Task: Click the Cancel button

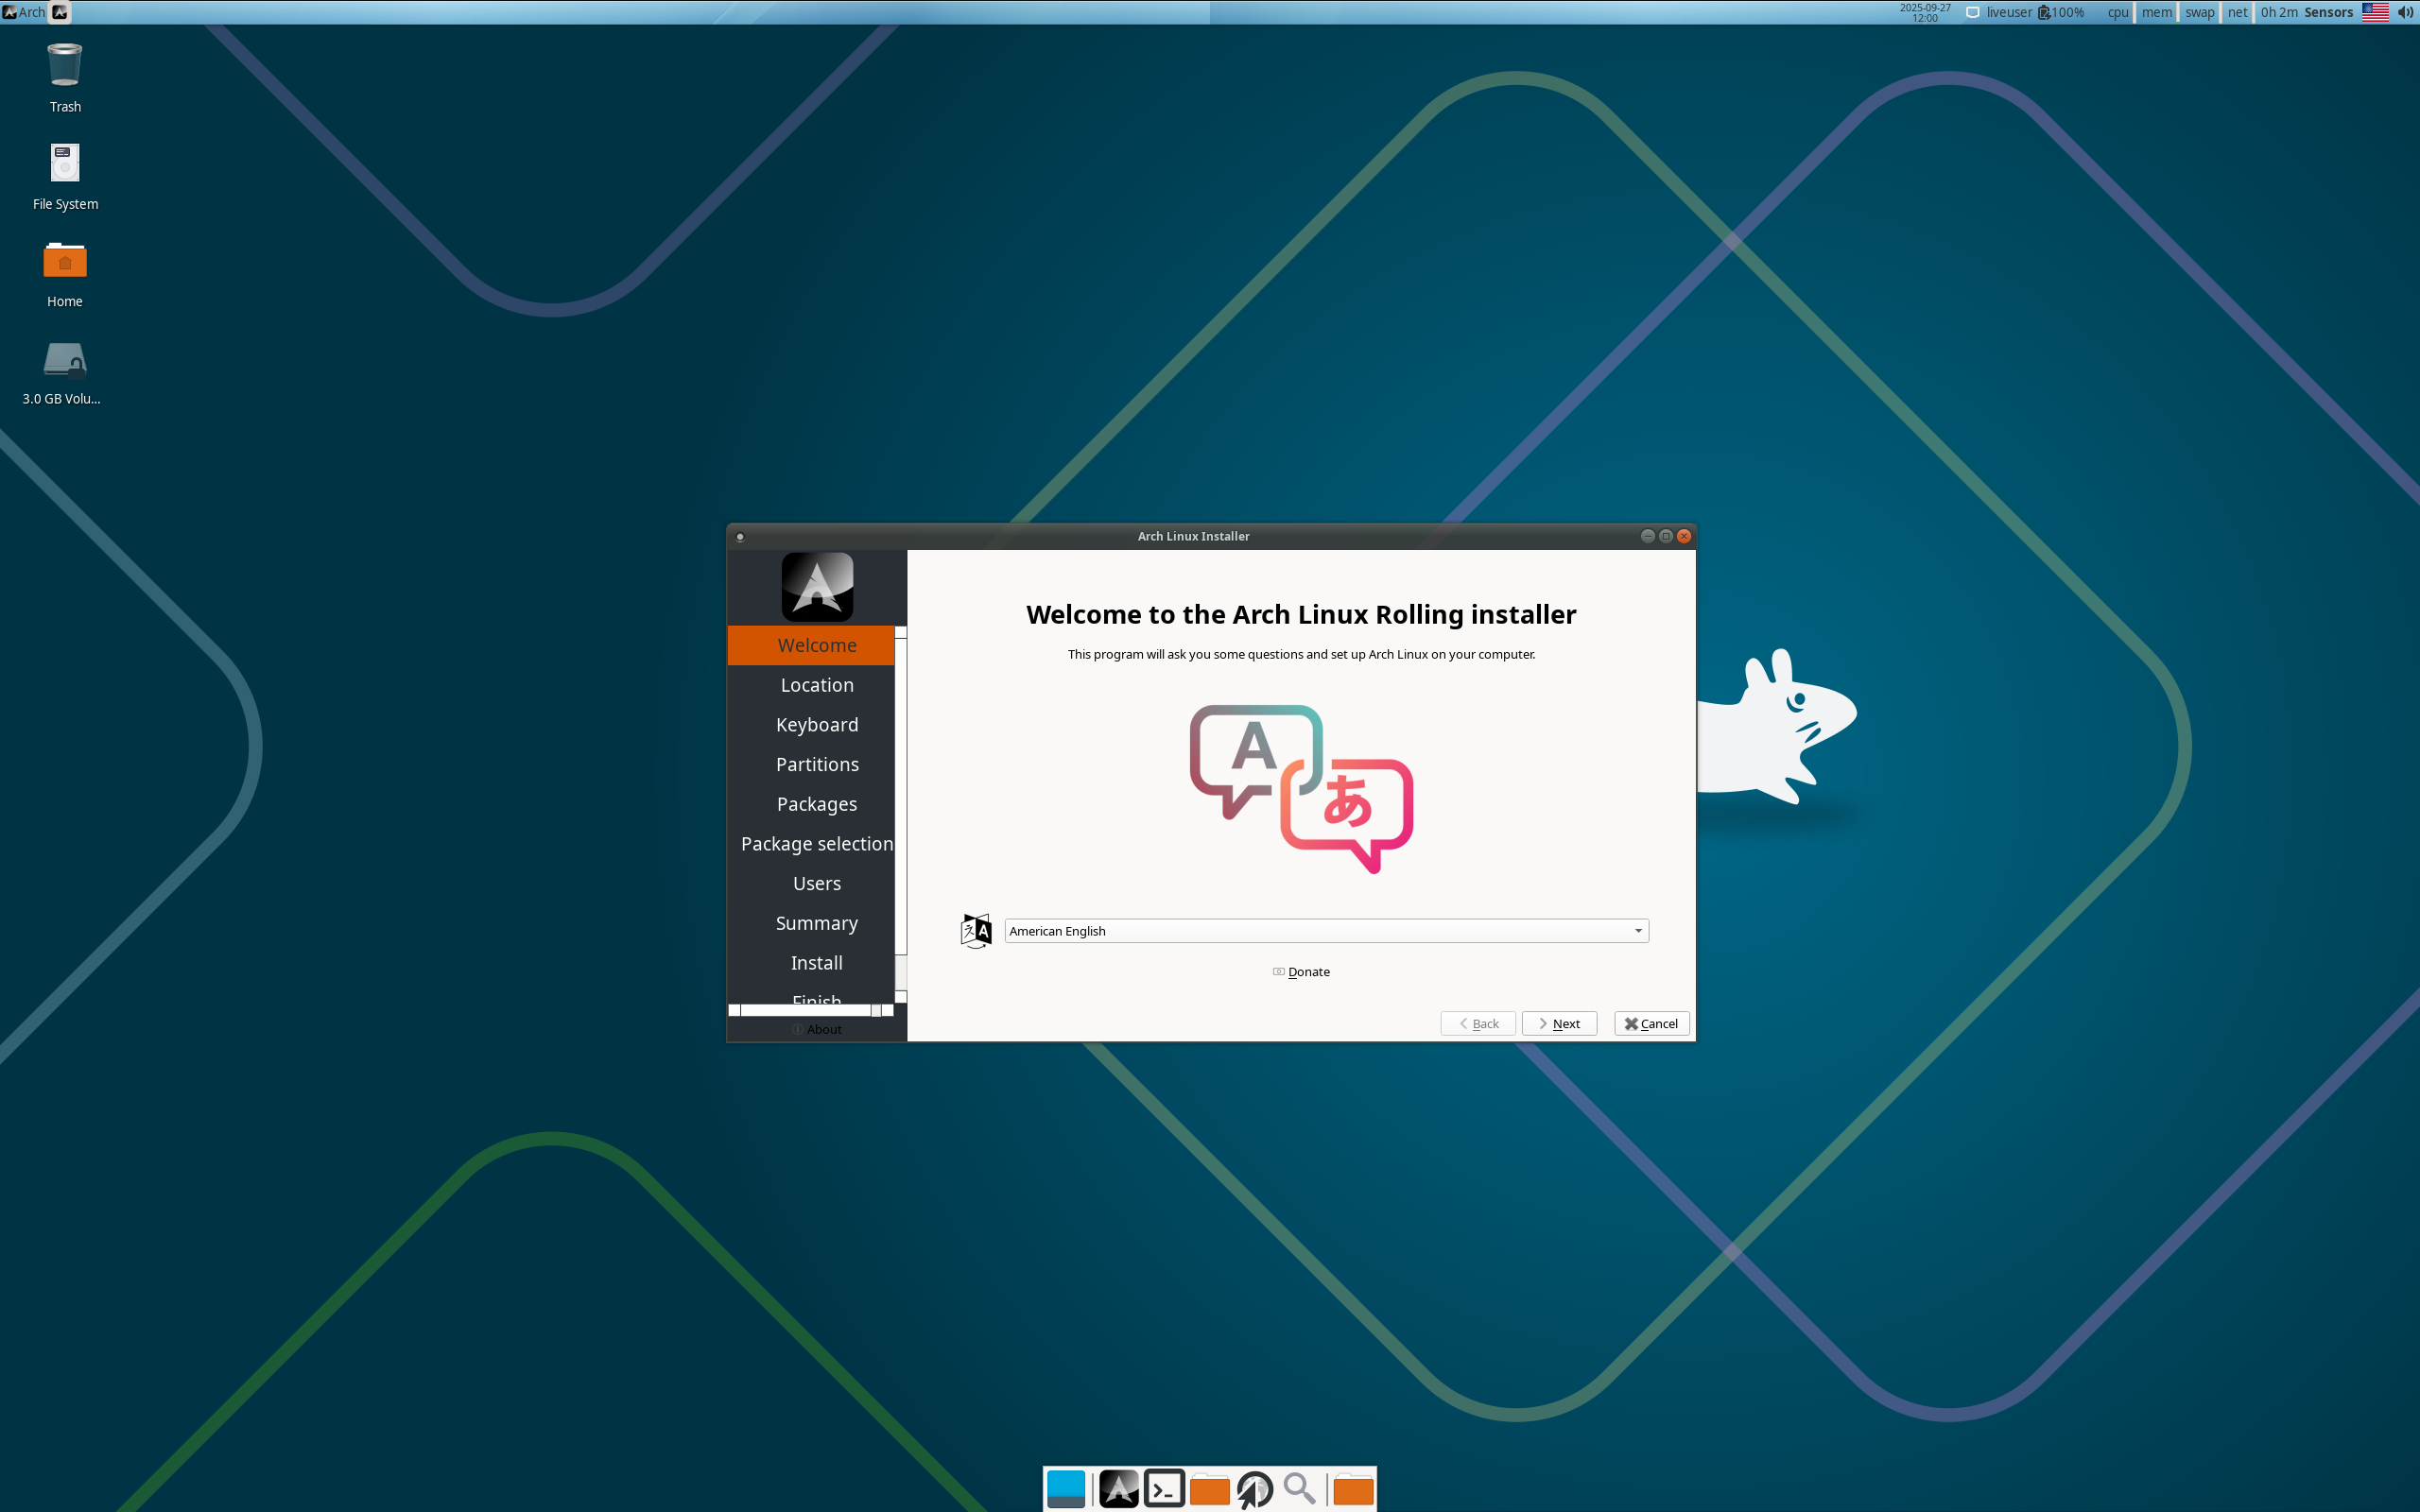Action: [x=1651, y=1023]
